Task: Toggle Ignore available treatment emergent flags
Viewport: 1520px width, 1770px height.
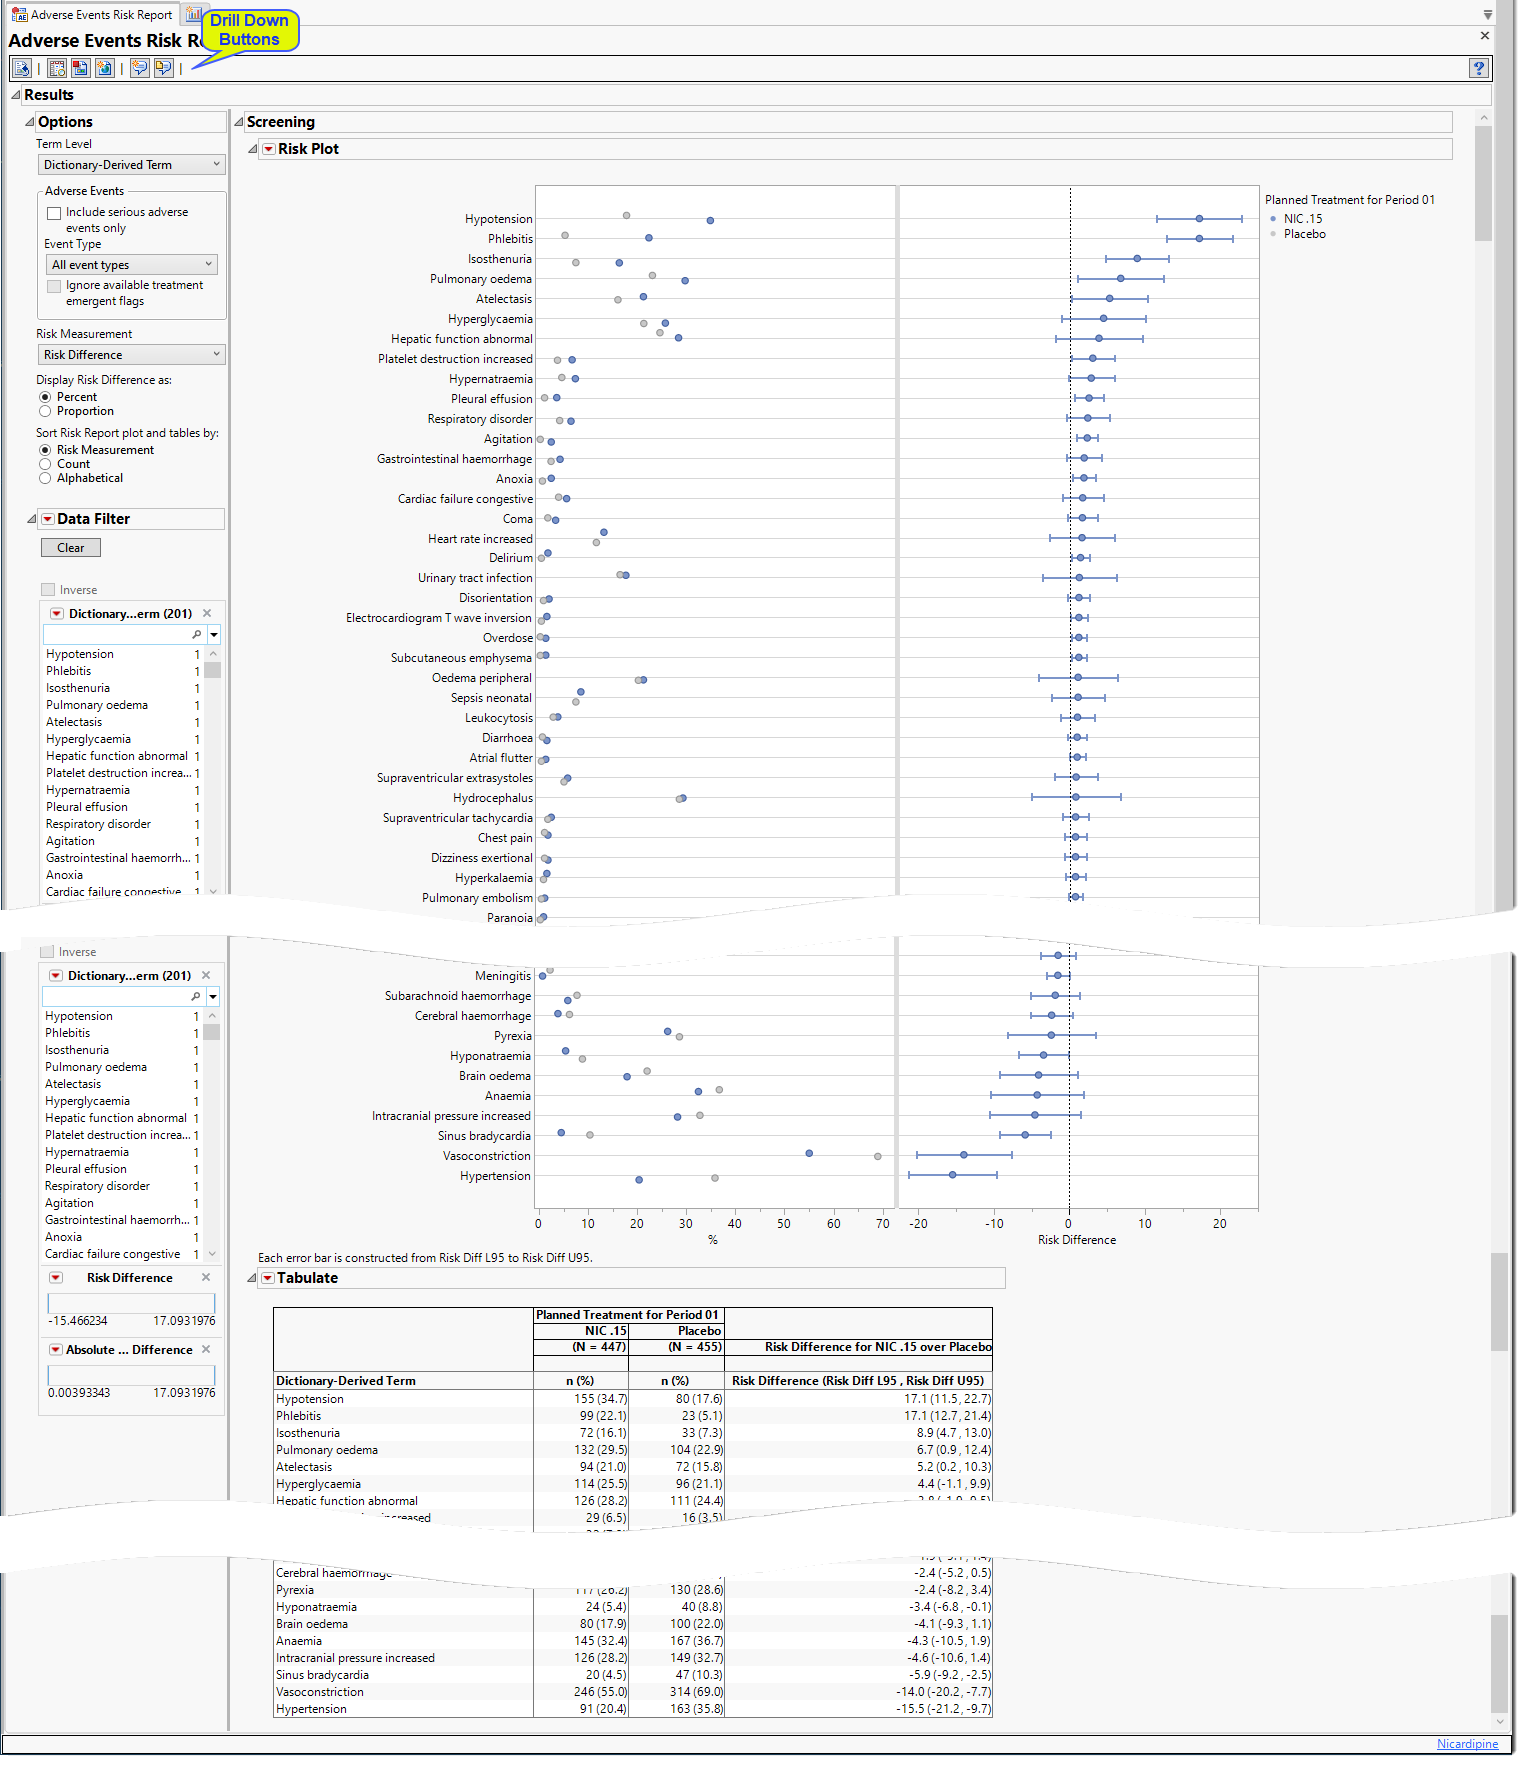Action: click(x=54, y=286)
